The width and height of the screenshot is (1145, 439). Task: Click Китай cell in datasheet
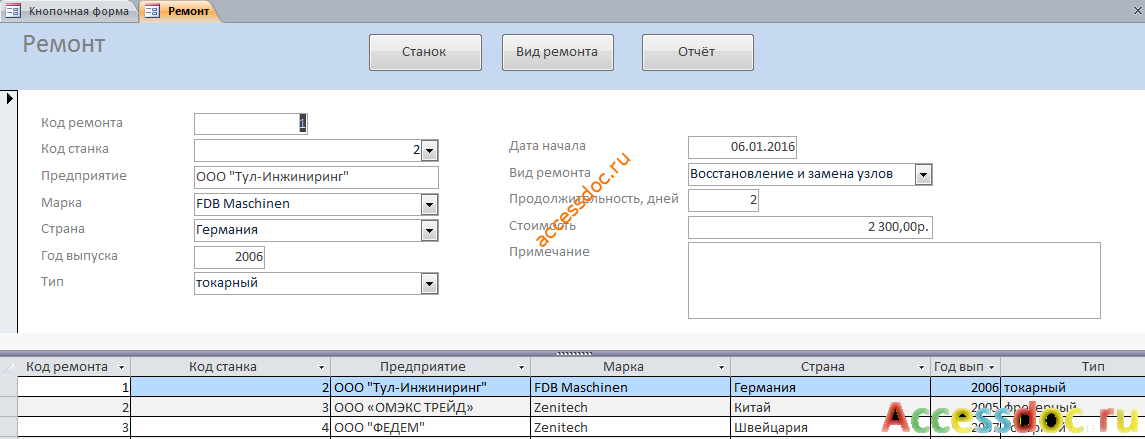click(830, 407)
